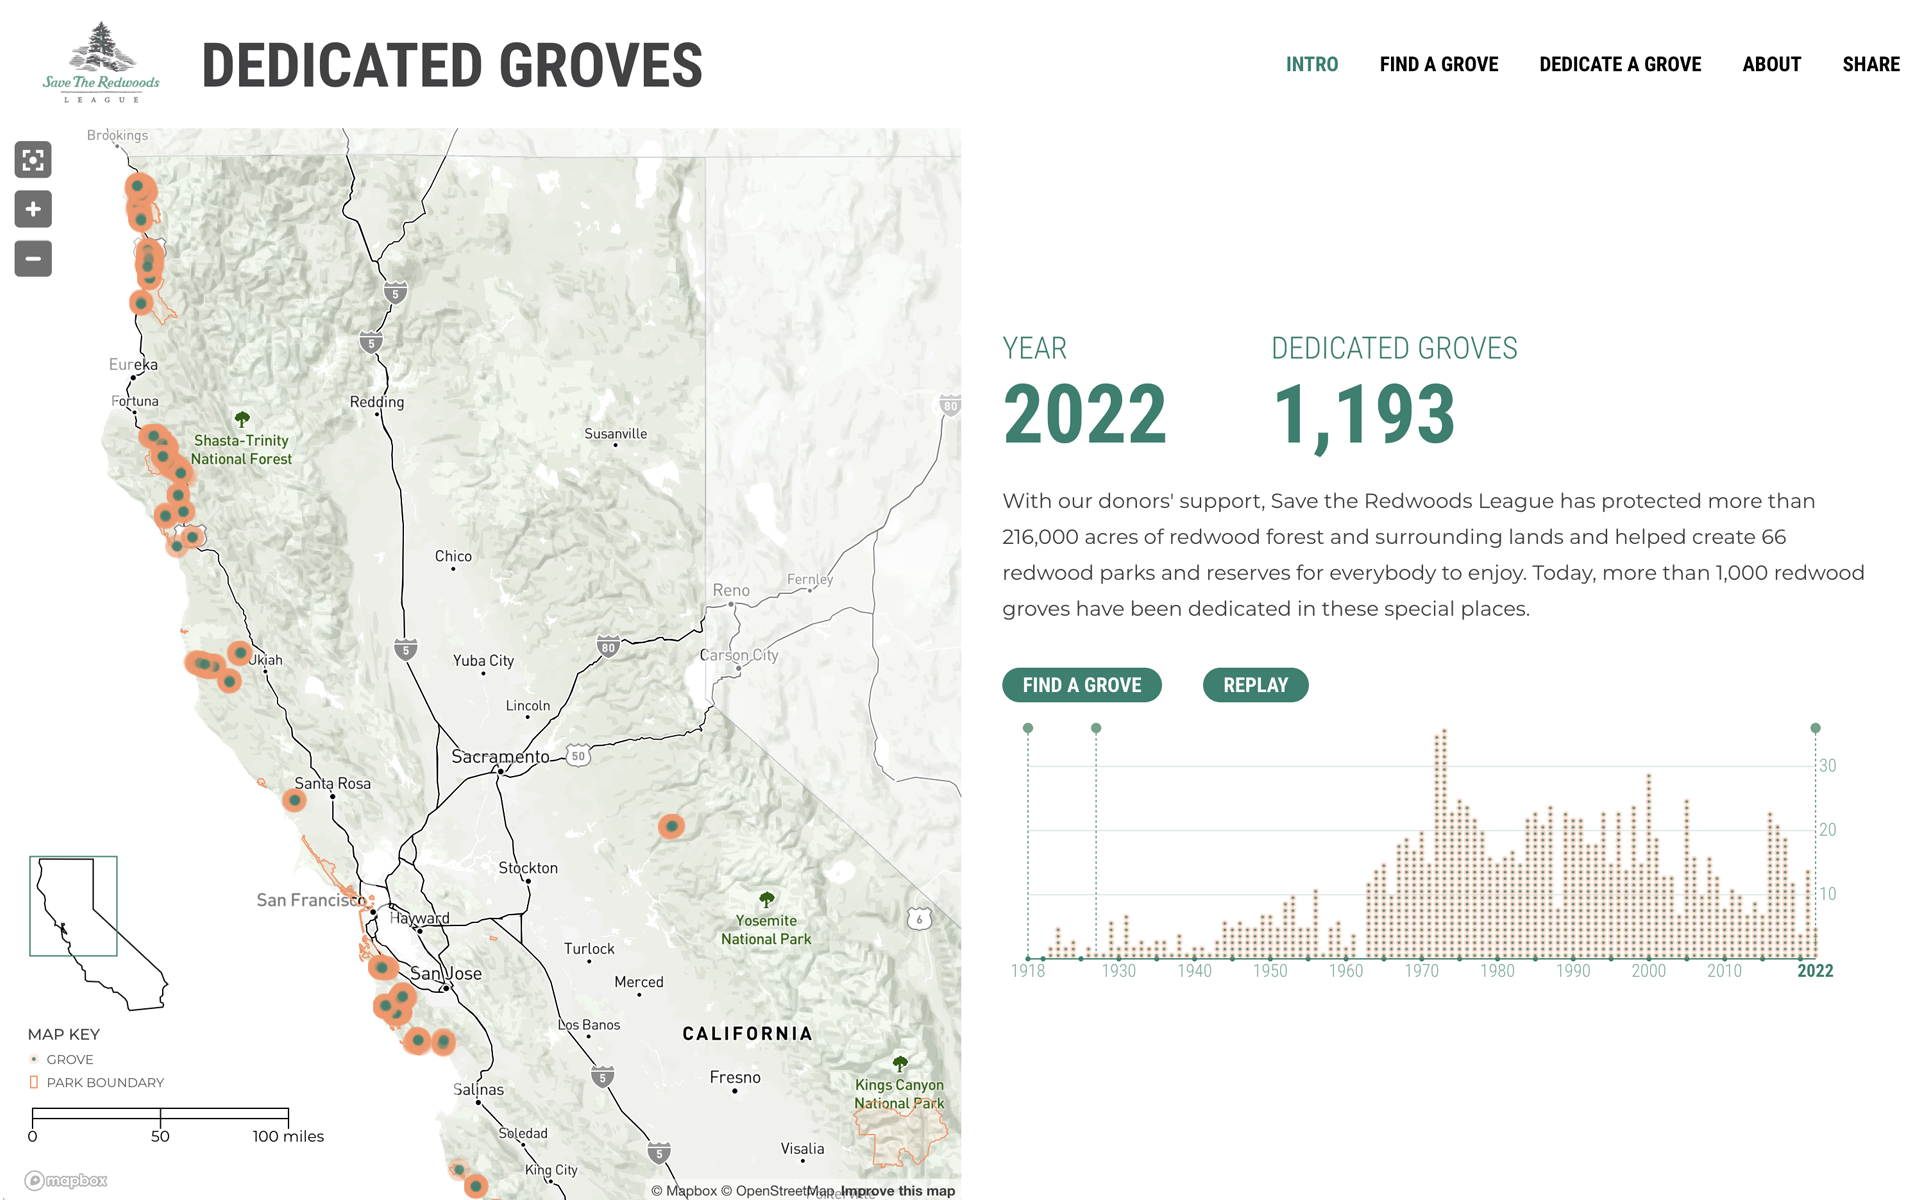Click the Interstate 5 shield near Los Banos
Viewport: 1920px width, 1200px height.
(x=602, y=1077)
